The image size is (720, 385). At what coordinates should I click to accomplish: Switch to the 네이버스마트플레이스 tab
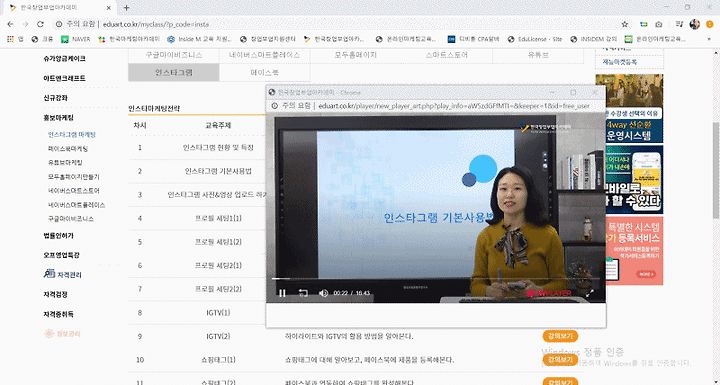point(264,55)
